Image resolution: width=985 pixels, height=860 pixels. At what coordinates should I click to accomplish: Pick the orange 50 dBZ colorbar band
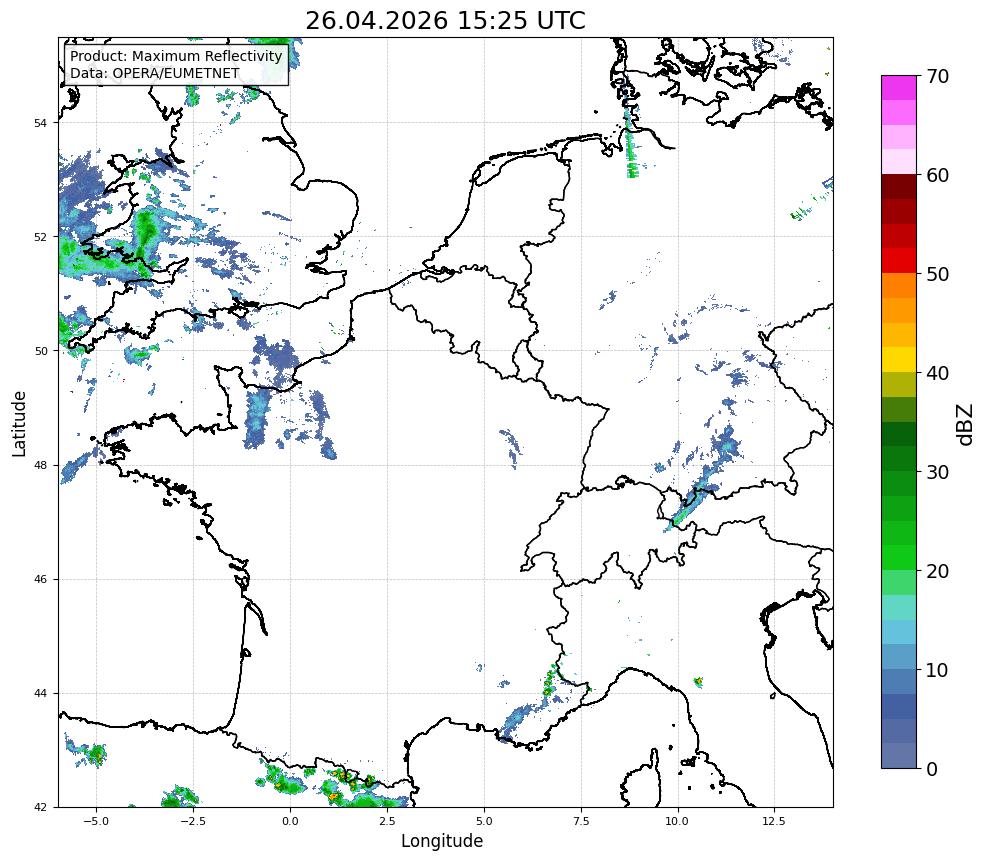coord(898,285)
